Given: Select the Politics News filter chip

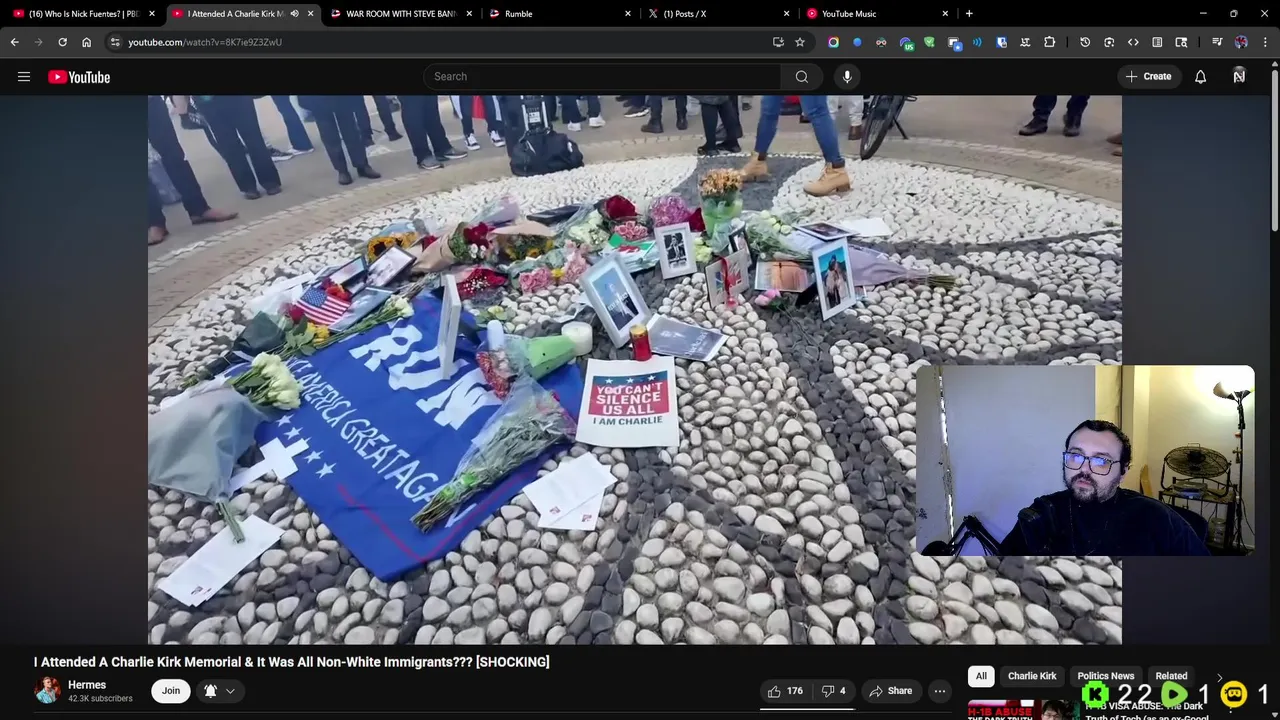Looking at the screenshot, I should 1106,677.
